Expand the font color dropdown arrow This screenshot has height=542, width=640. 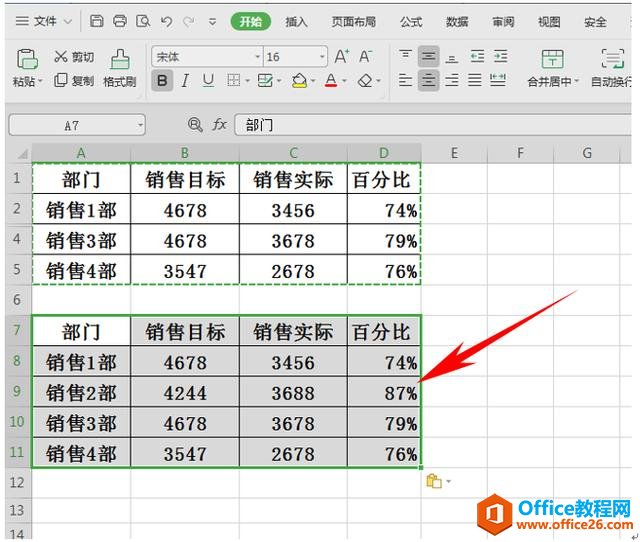pos(344,81)
